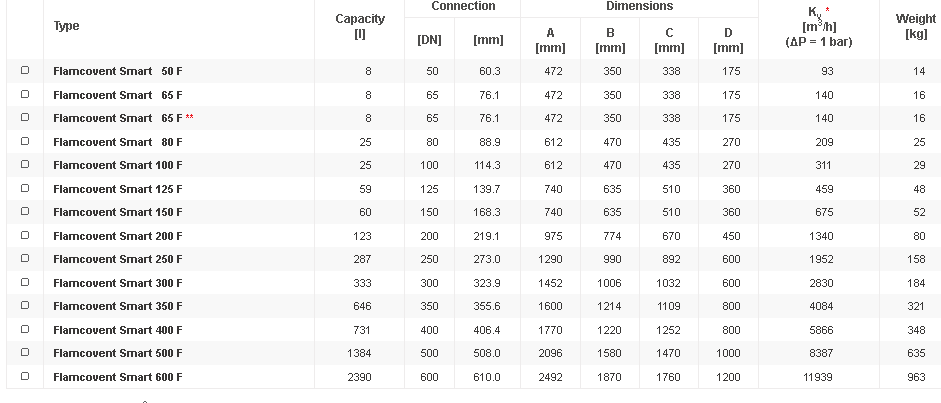Click the Connection header group
Screen dimensions: 941x403
(463, 7)
